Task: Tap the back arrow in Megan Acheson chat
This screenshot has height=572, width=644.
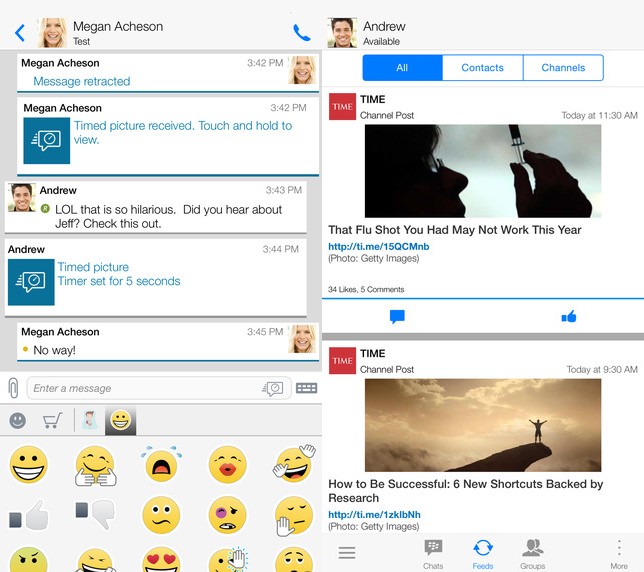Action: (x=20, y=33)
